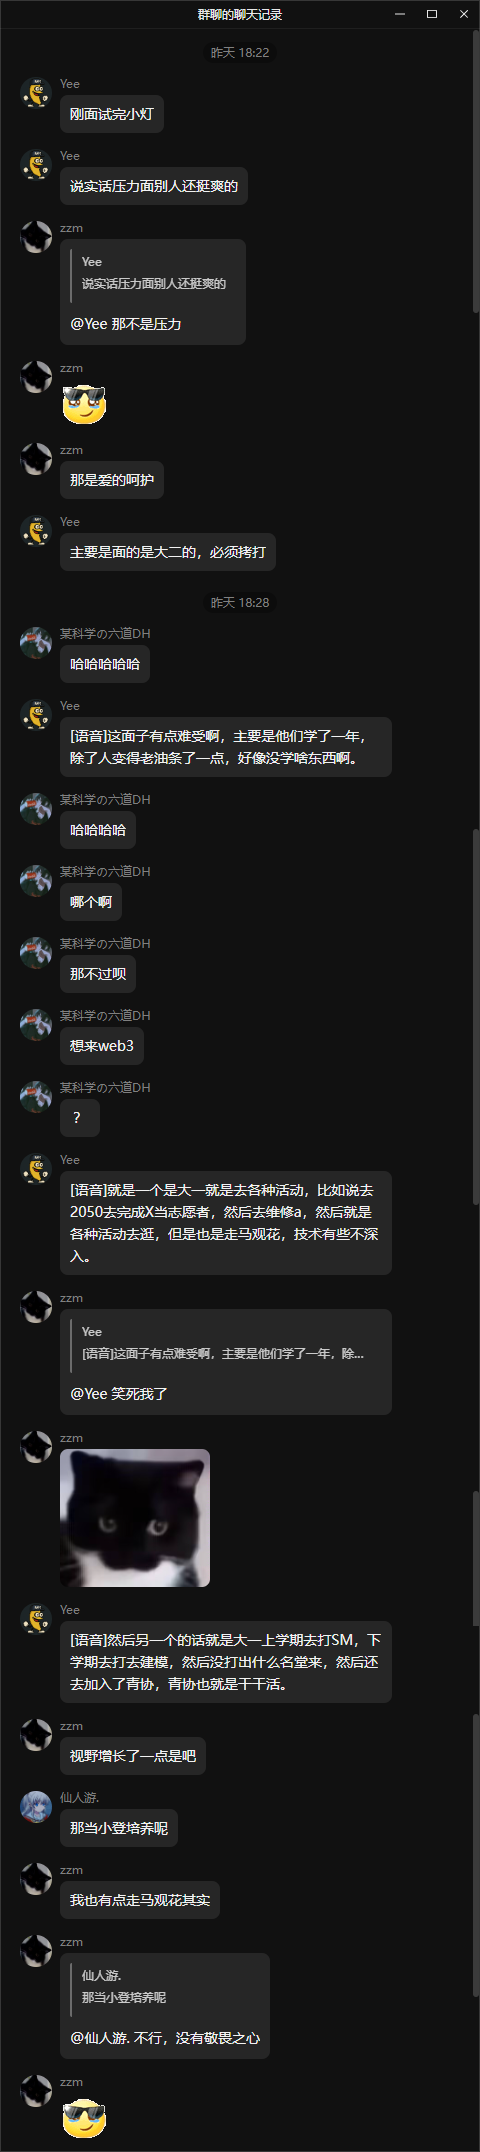
Task: Click the voice message about 2050 volunteers
Action: (225, 1223)
